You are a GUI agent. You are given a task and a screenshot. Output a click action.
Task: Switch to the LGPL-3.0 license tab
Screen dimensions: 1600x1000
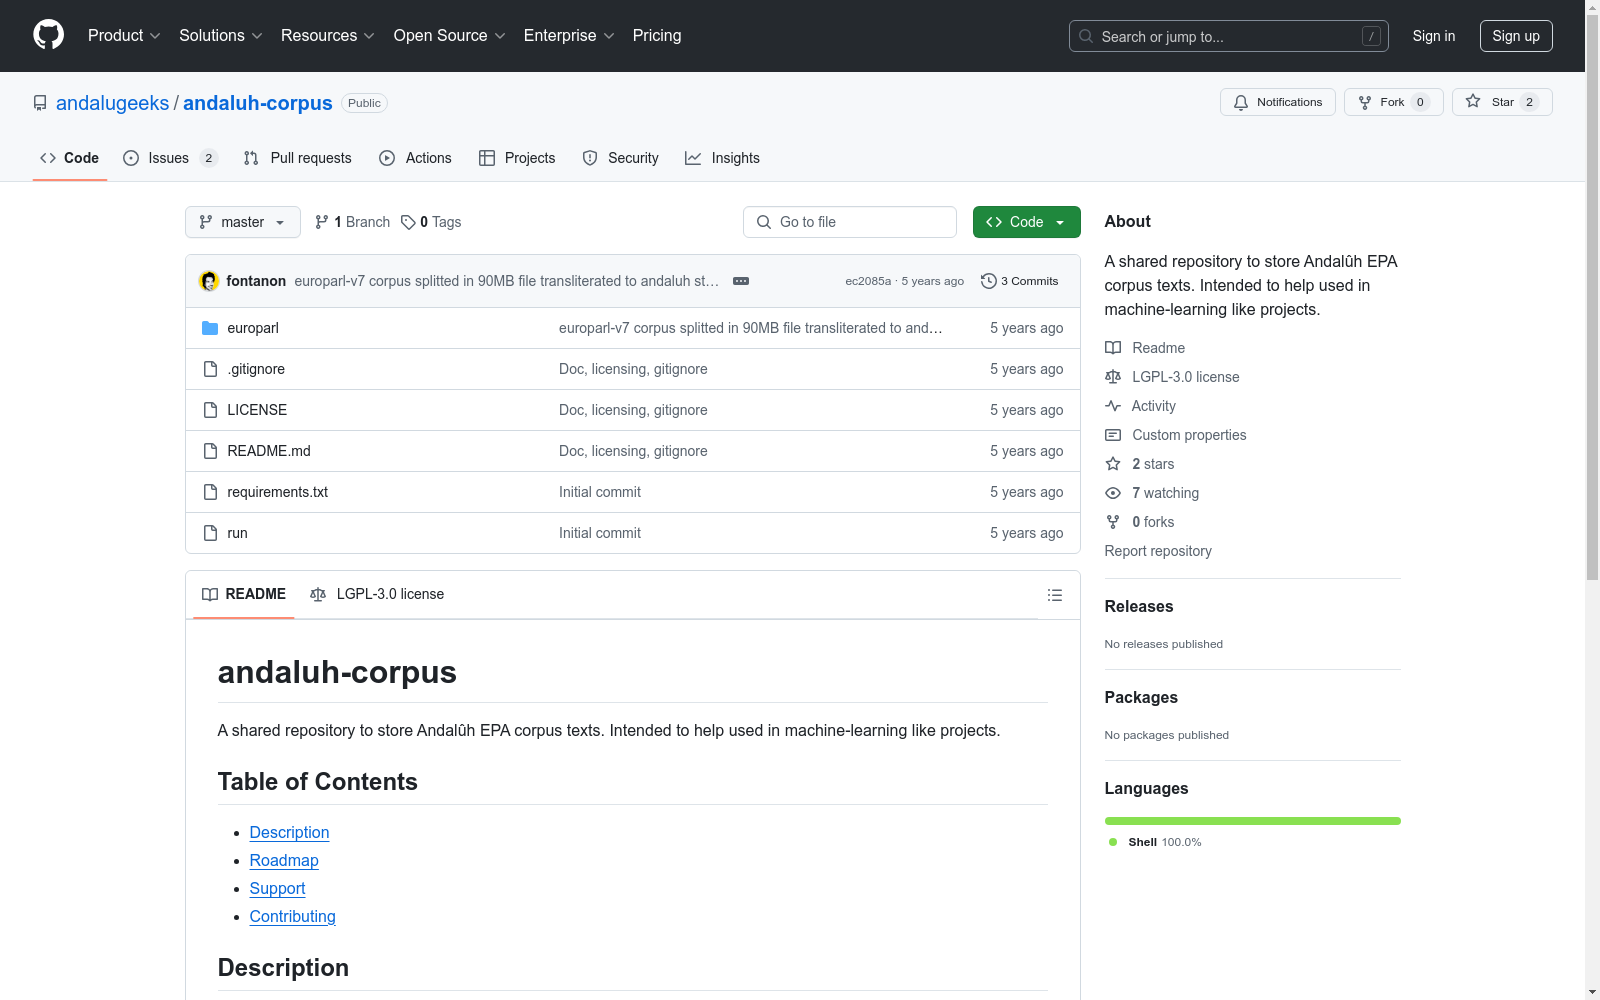[377, 594]
